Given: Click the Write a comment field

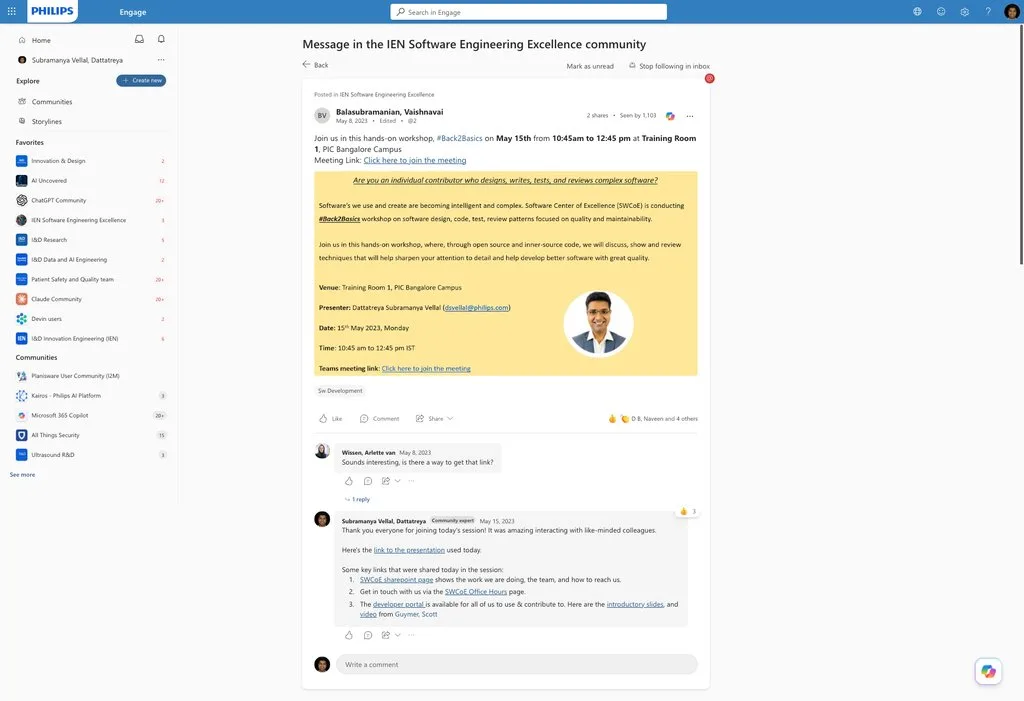Looking at the screenshot, I should pyautogui.click(x=517, y=664).
